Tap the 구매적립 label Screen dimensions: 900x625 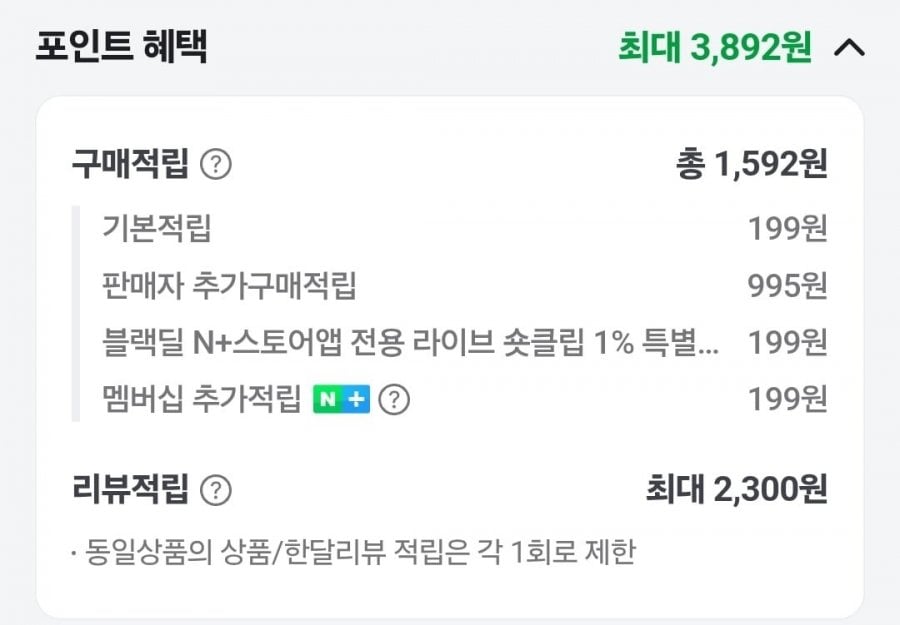point(130,164)
